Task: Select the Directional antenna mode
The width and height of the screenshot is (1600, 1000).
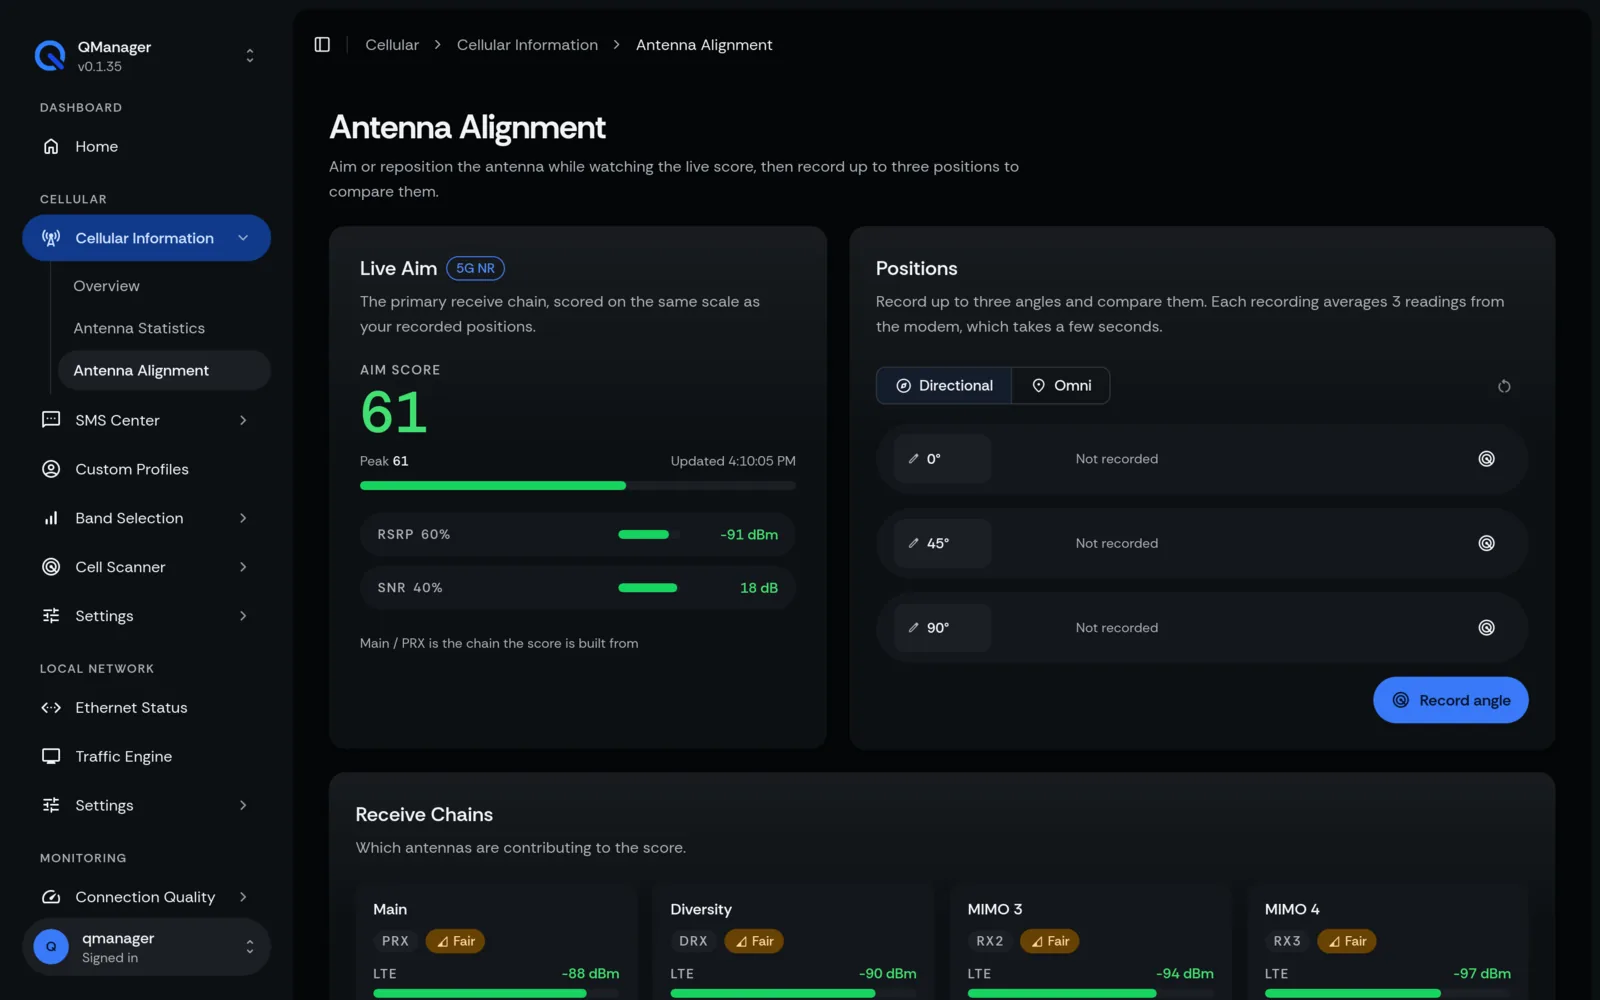Action: 944,386
